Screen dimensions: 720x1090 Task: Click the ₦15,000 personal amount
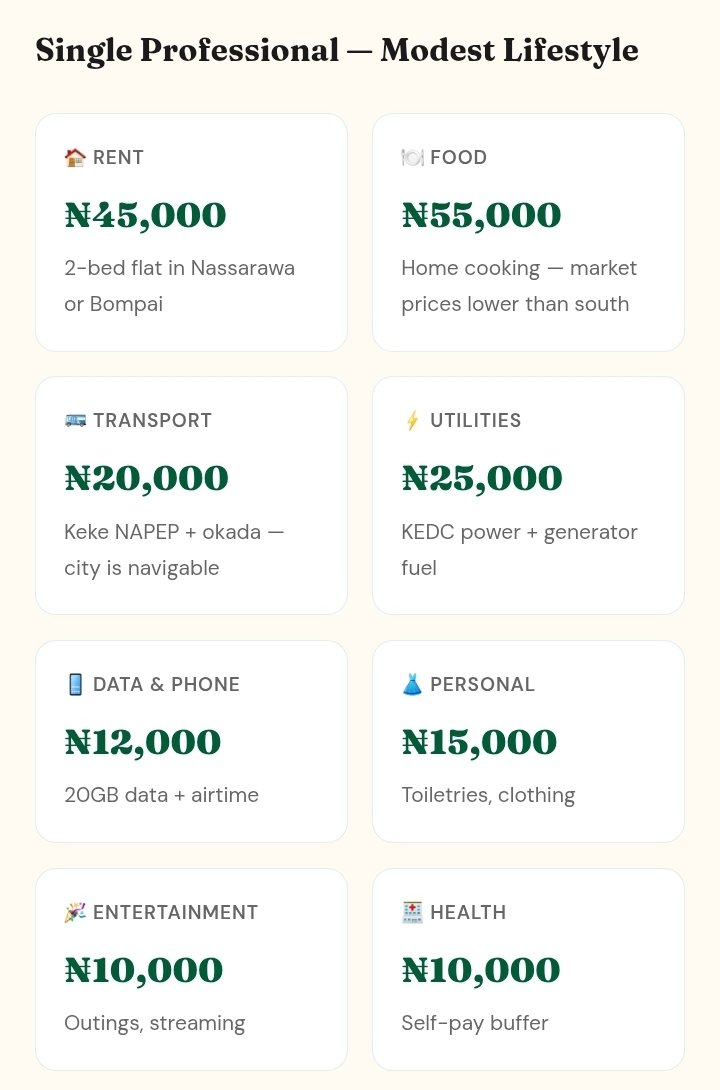479,742
